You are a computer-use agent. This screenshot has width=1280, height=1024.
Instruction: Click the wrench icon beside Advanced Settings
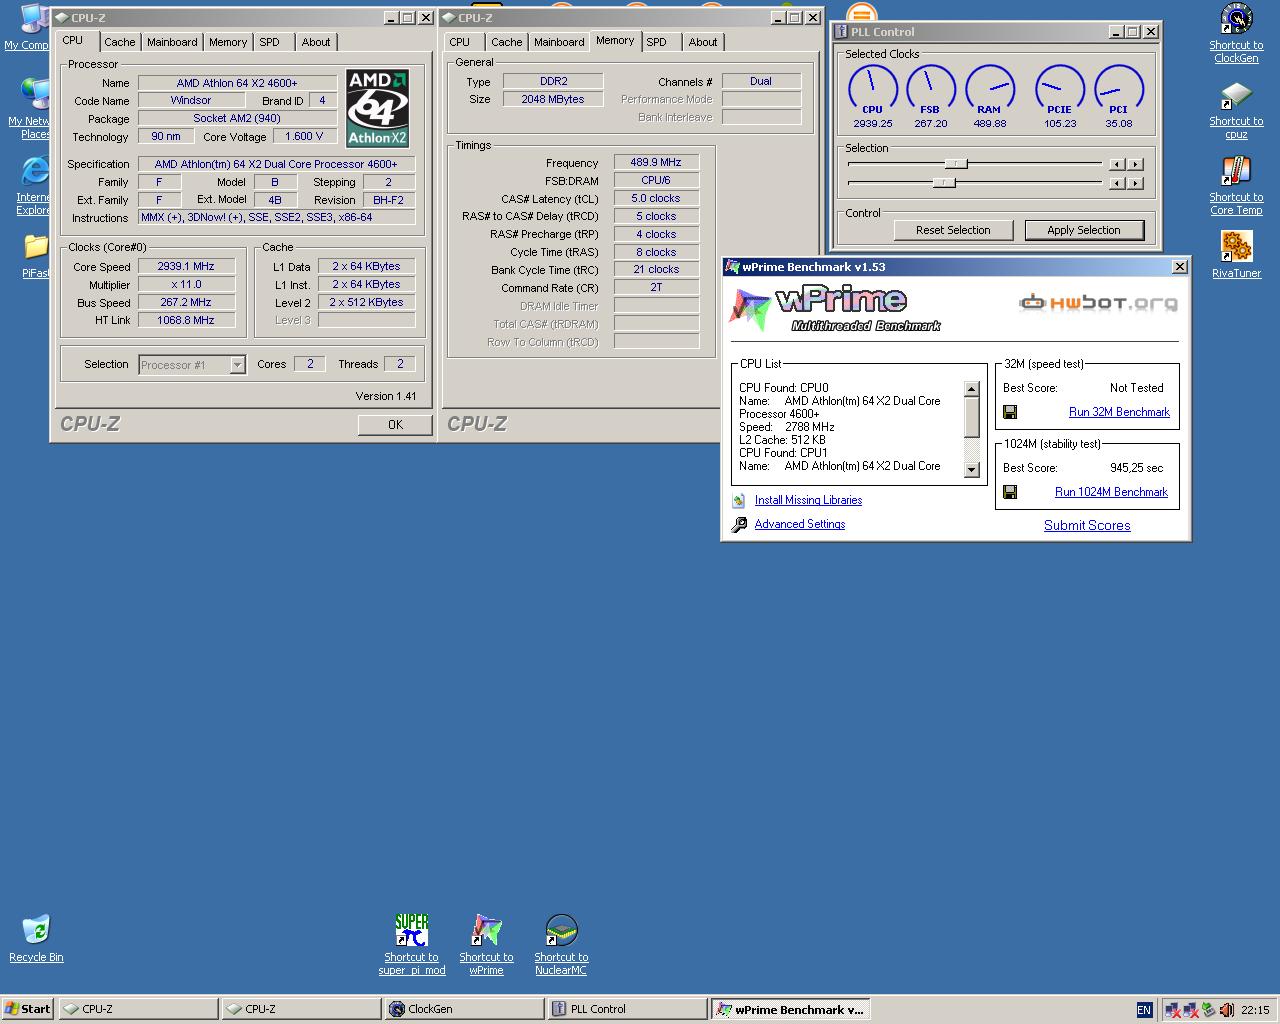[739, 524]
